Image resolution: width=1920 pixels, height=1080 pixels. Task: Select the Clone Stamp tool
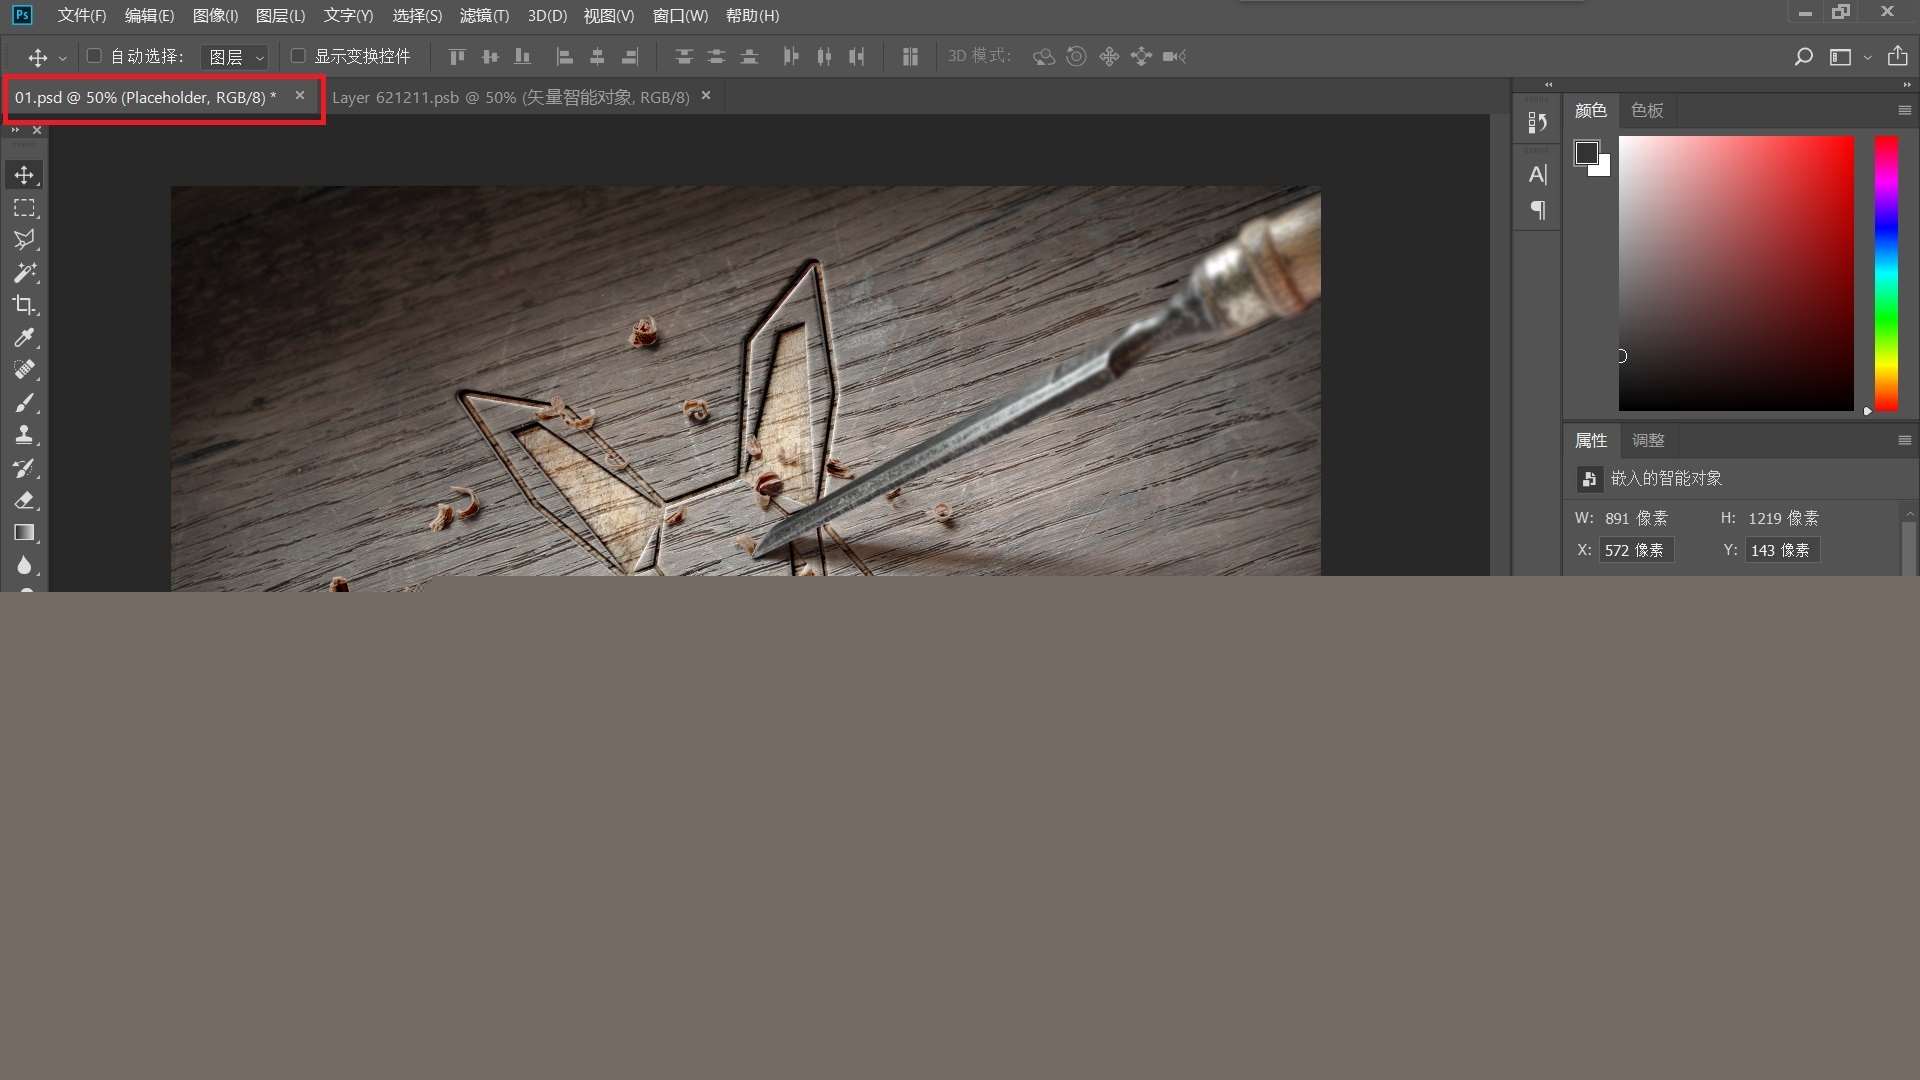click(x=25, y=435)
